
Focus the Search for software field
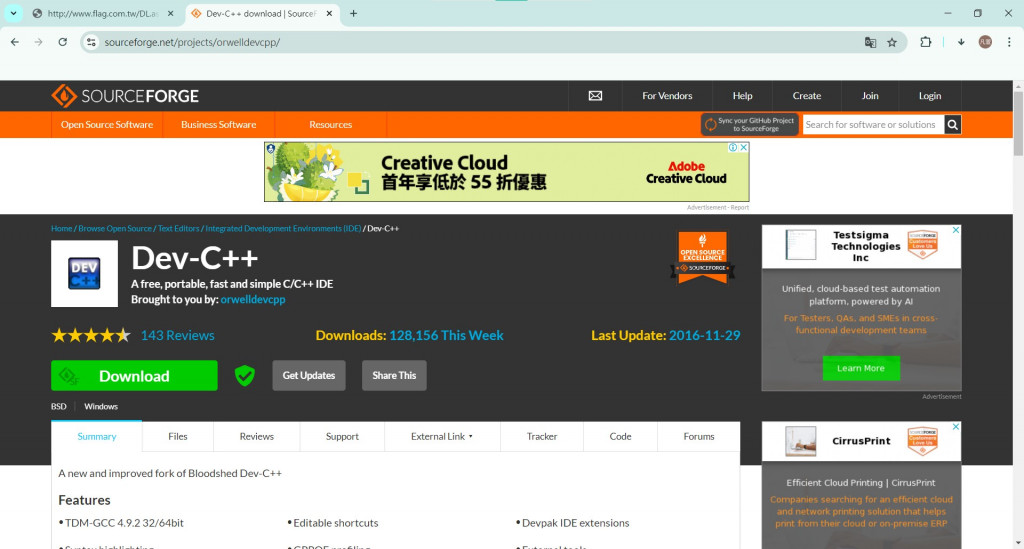[x=872, y=125]
